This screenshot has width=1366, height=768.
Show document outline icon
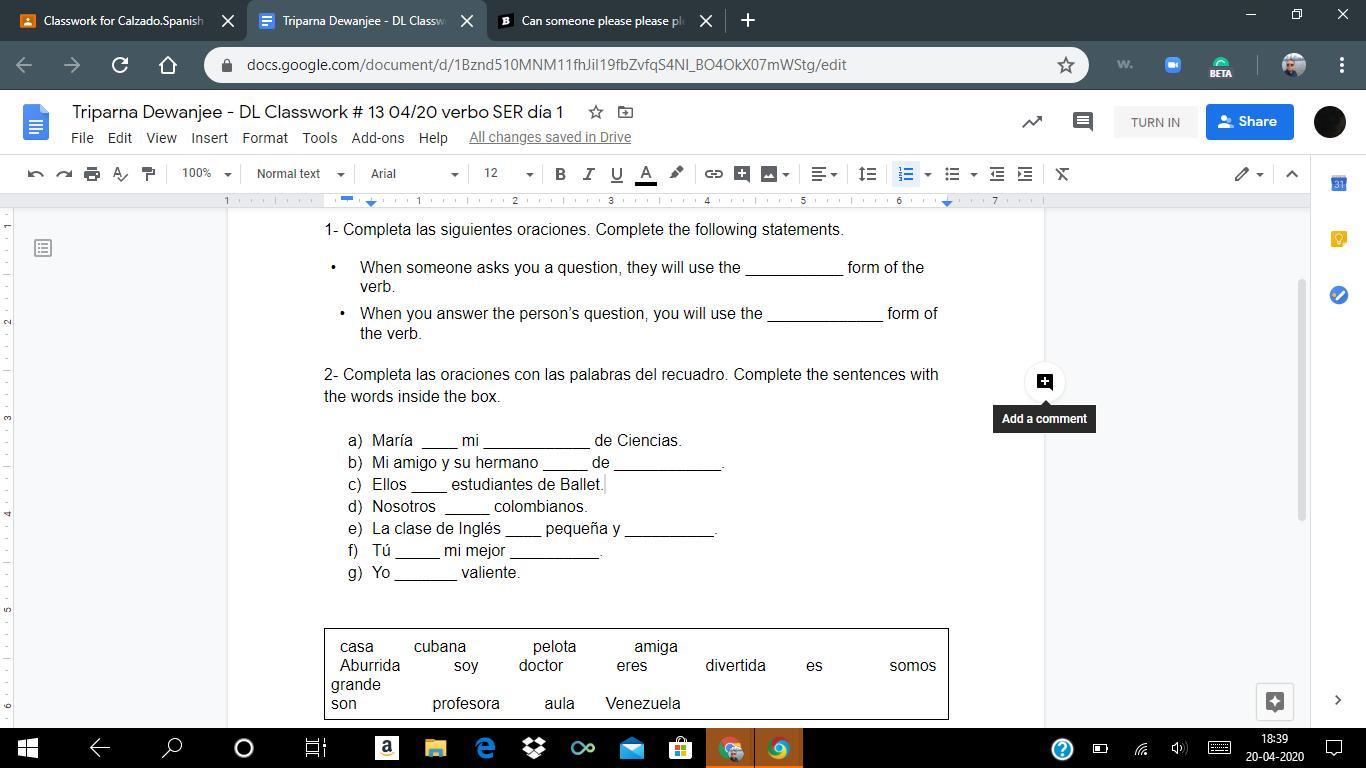[43, 247]
